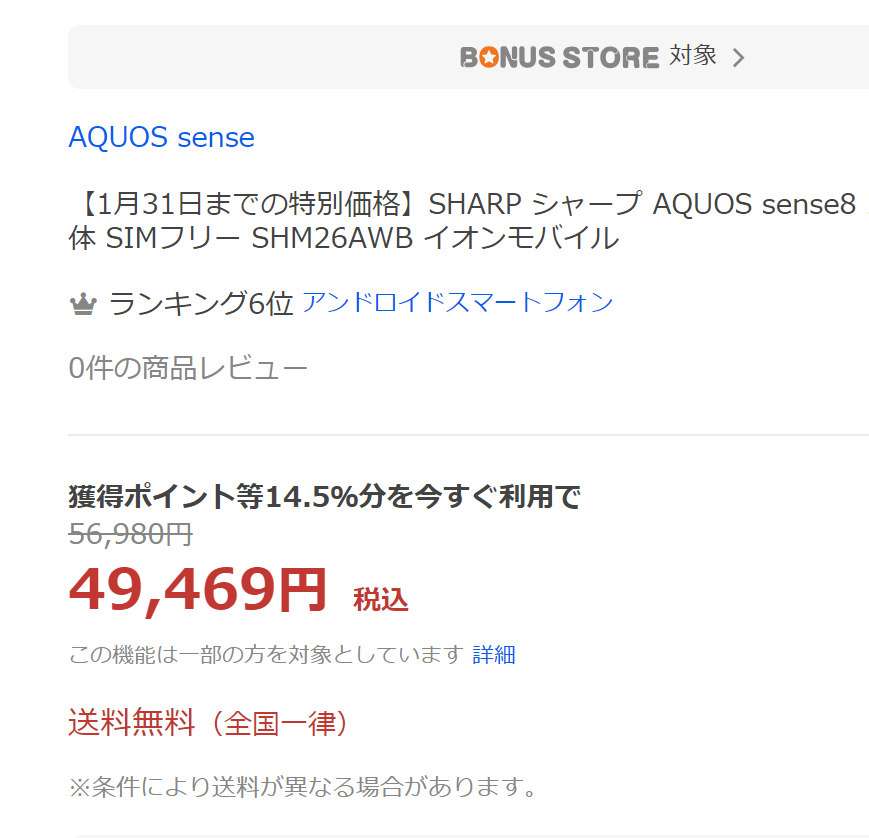
Task: Click the SIMフリー SHM26AWB title line
Action: tap(343, 239)
